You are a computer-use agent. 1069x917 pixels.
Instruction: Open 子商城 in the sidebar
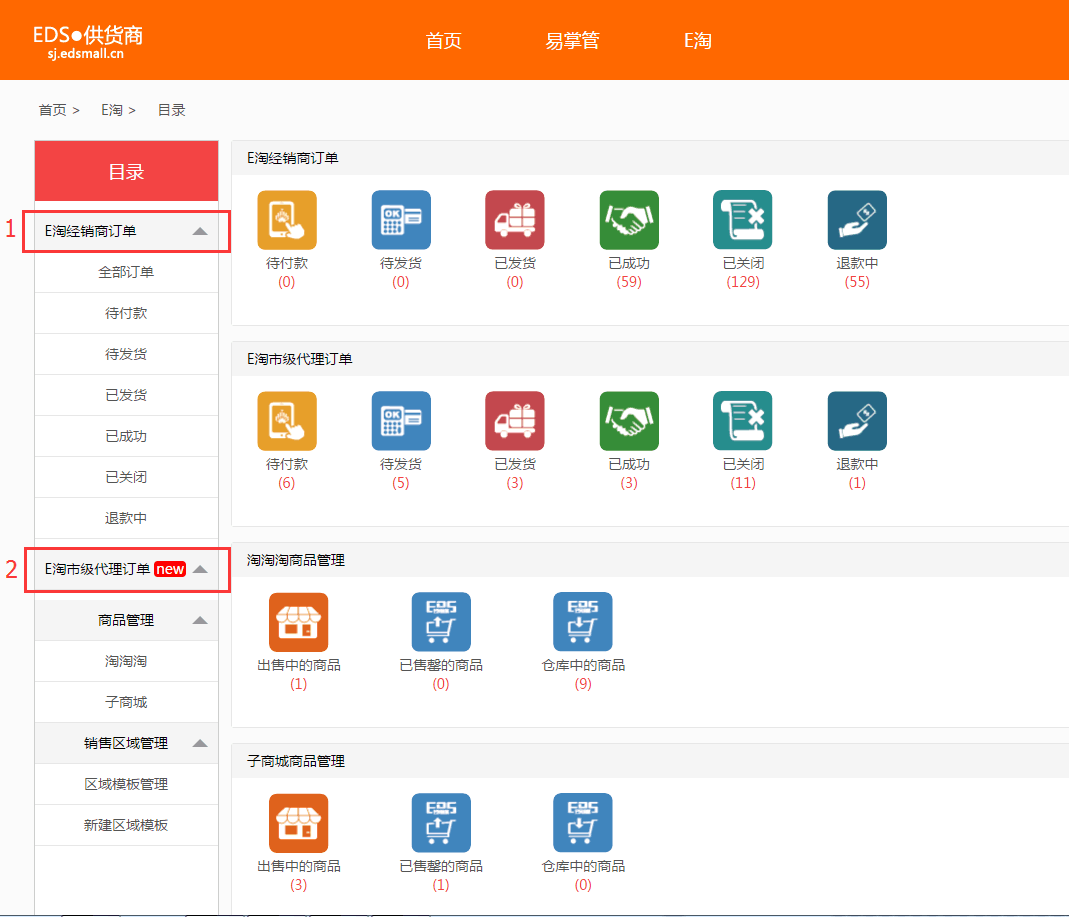coord(126,702)
